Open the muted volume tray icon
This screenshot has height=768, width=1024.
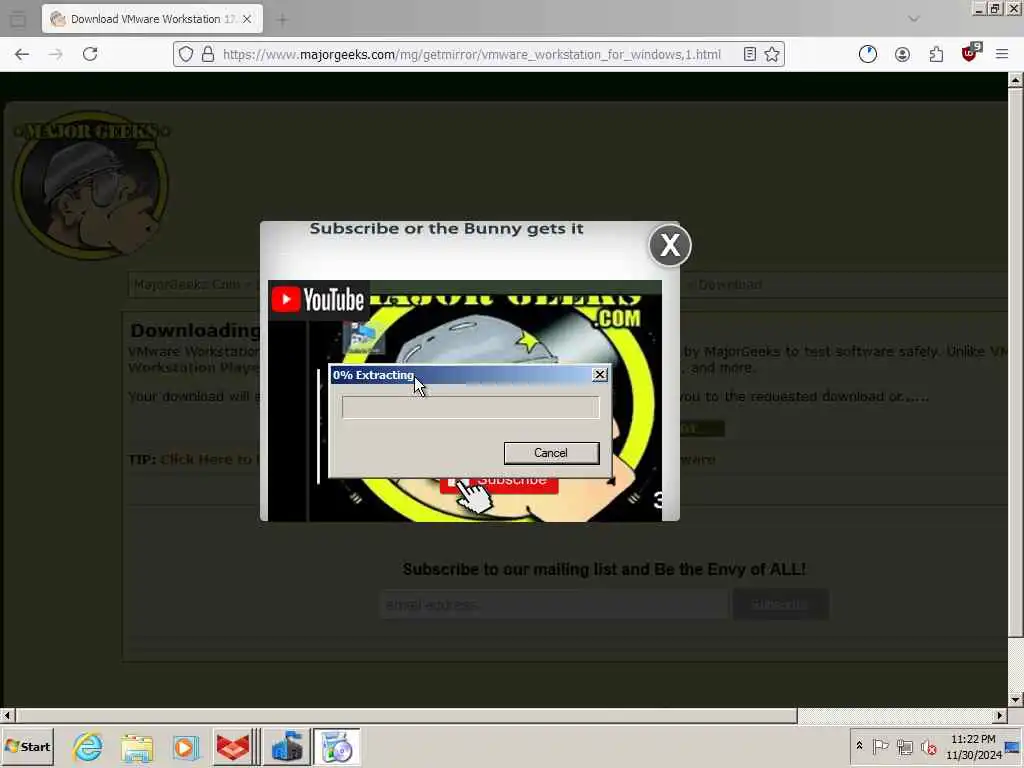929,746
